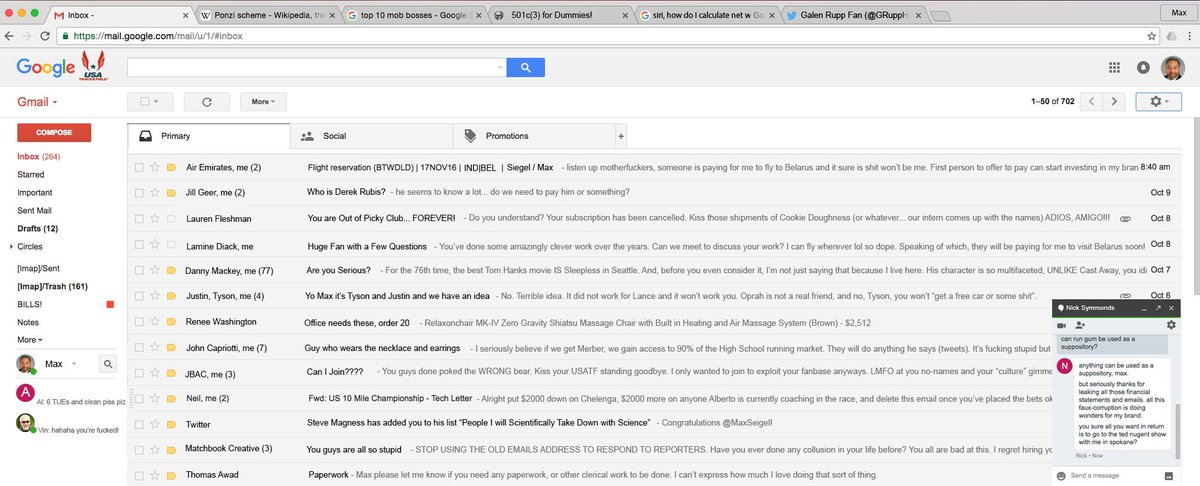Viewport: 1200px width, 486px height.
Task: Open the Inbox (264) folder
Action: coord(39,157)
